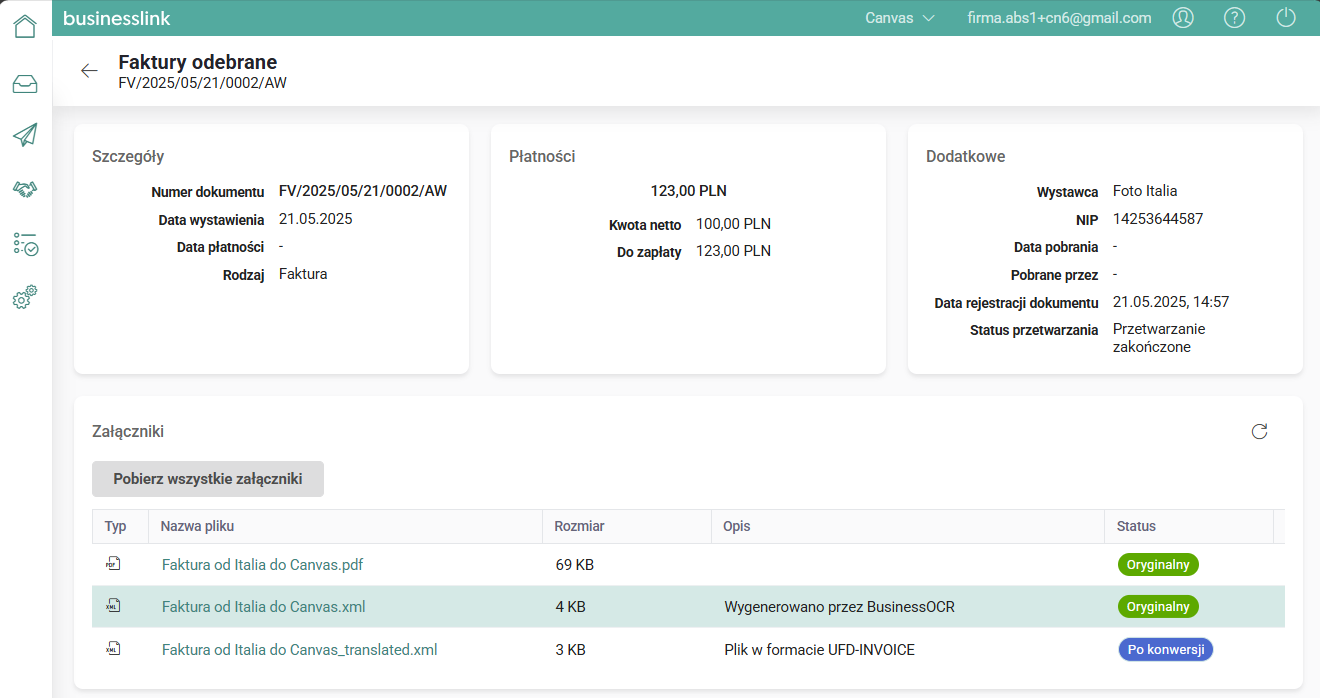Click the businesslink logo
The height and width of the screenshot is (698, 1320).
click(x=117, y=18)
